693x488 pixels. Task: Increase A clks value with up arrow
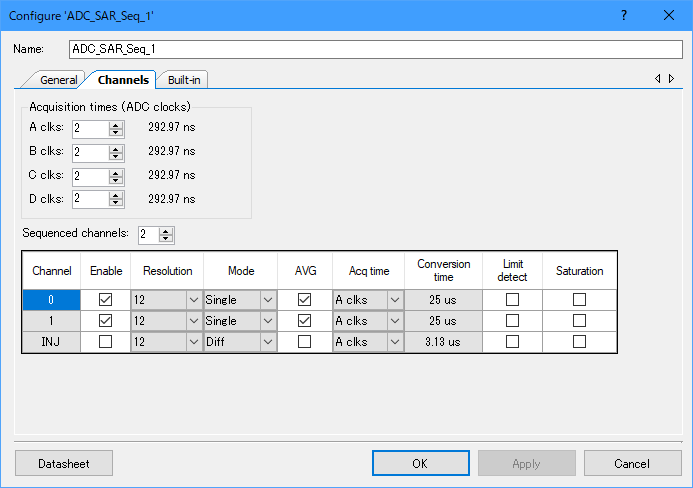coord(116,124)
